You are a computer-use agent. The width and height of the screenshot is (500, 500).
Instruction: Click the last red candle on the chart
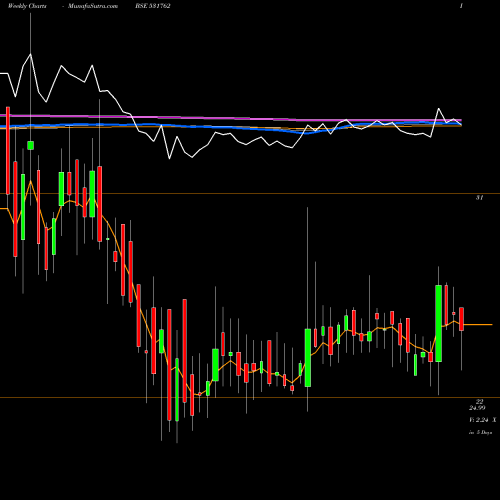[461, 319]
